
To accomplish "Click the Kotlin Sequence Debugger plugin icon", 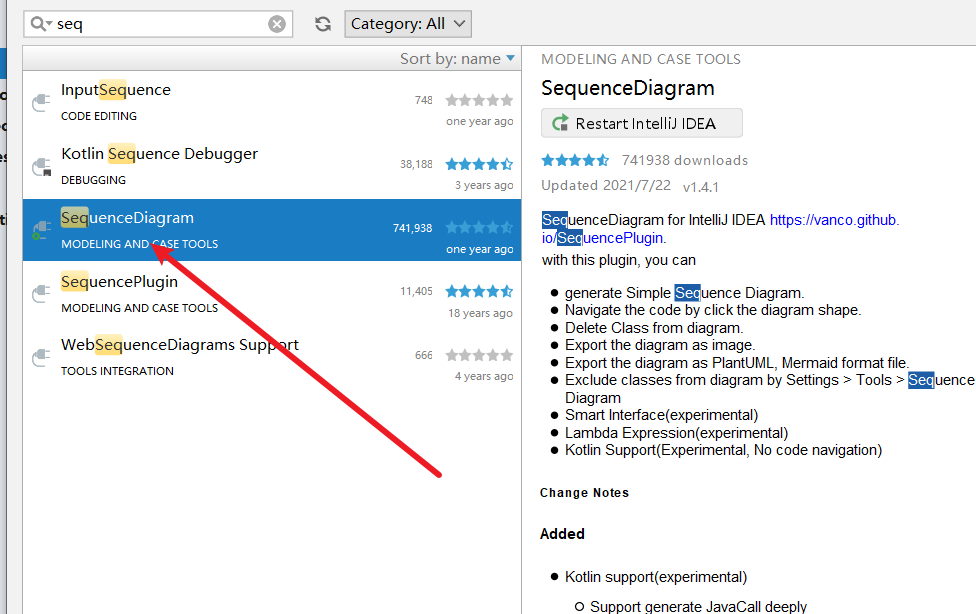I will point(41,166).
